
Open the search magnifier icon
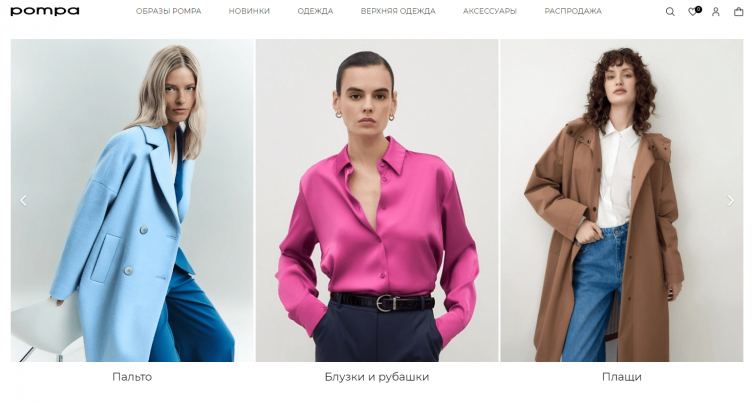click(670, 12)
